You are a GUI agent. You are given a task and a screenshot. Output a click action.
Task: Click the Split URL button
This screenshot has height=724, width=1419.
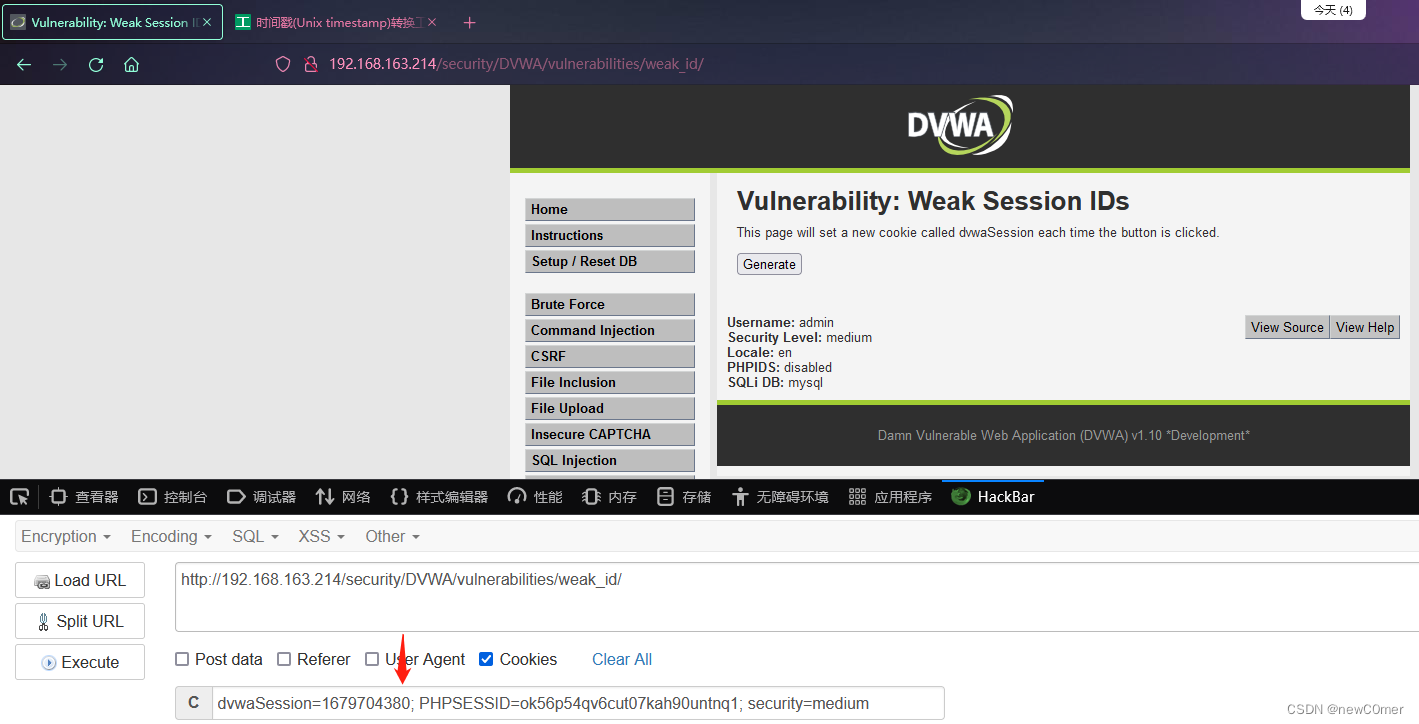click(80, 621)
